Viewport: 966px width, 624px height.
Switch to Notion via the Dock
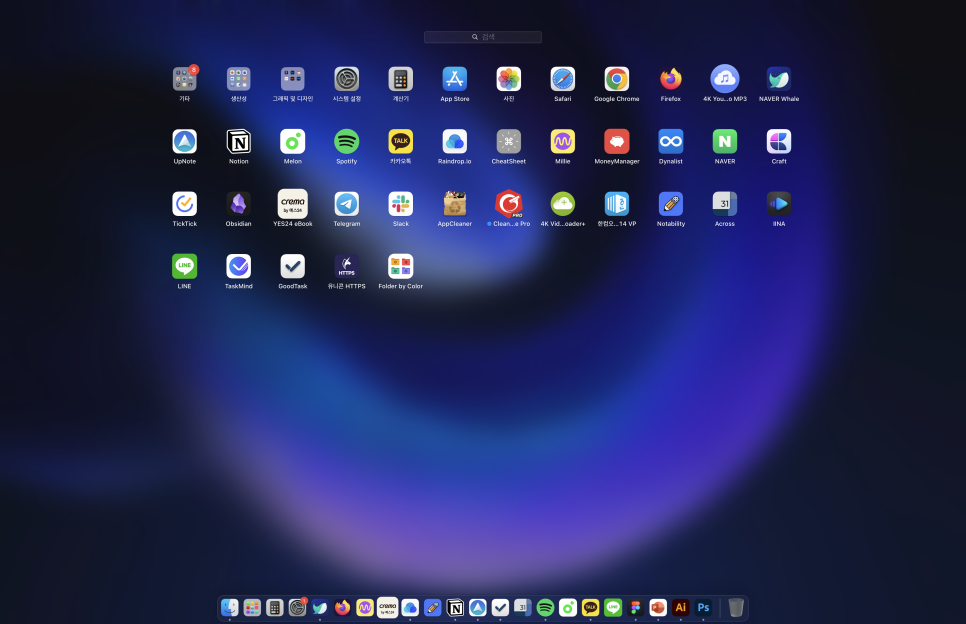point(455,608)
